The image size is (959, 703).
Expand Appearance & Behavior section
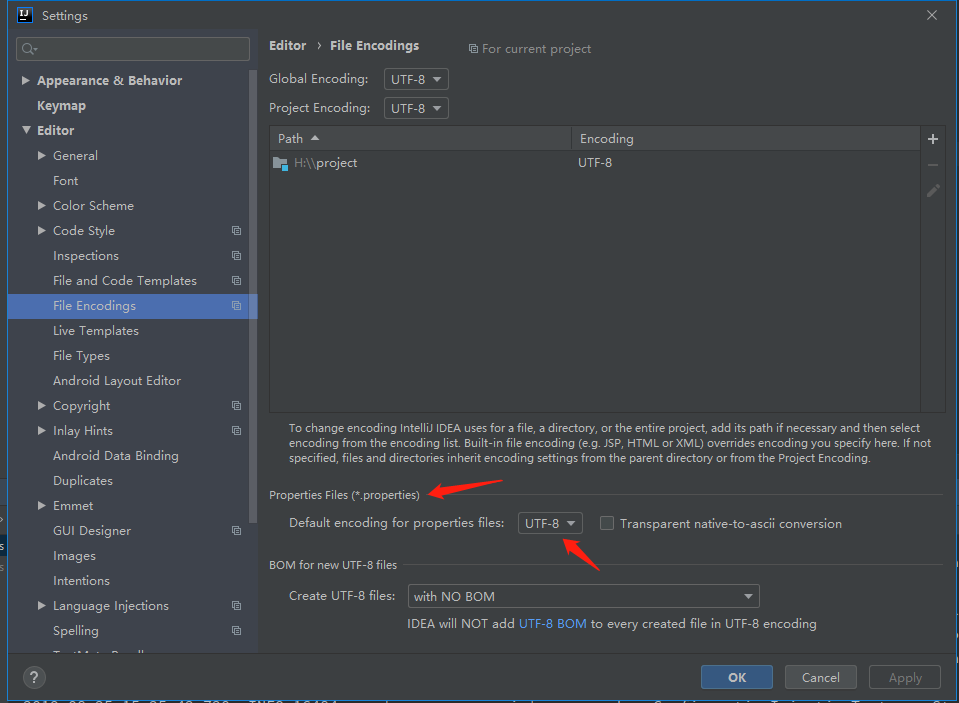pyautogui.click(x=26, y=80)
